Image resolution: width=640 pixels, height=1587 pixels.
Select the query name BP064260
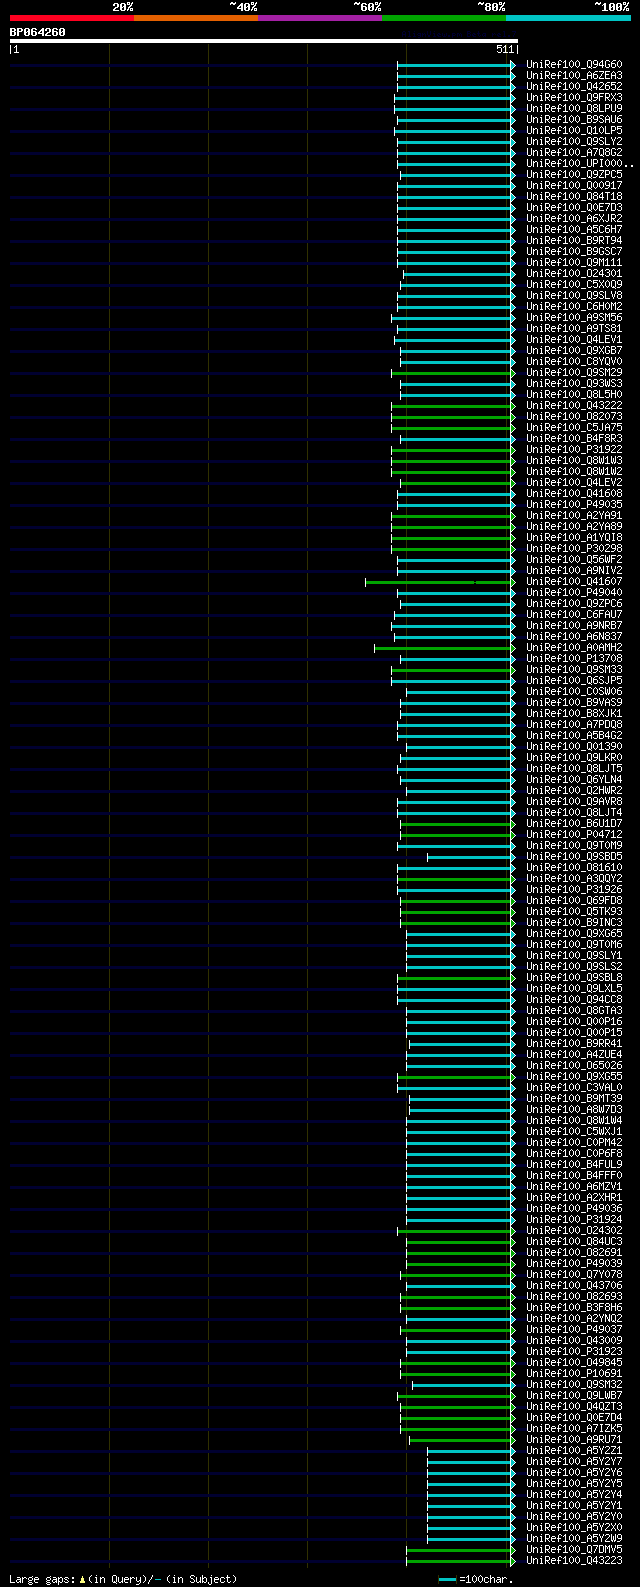(x=38, y=32)
